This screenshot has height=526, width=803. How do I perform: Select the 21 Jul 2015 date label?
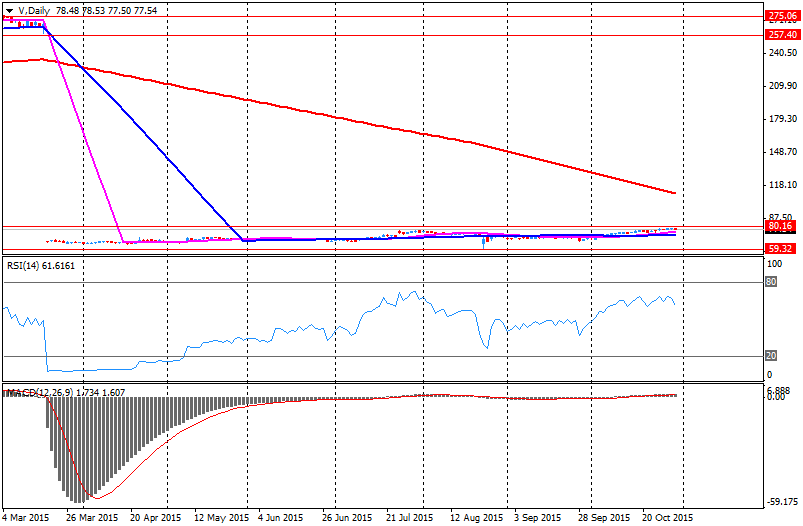point(410,518)
